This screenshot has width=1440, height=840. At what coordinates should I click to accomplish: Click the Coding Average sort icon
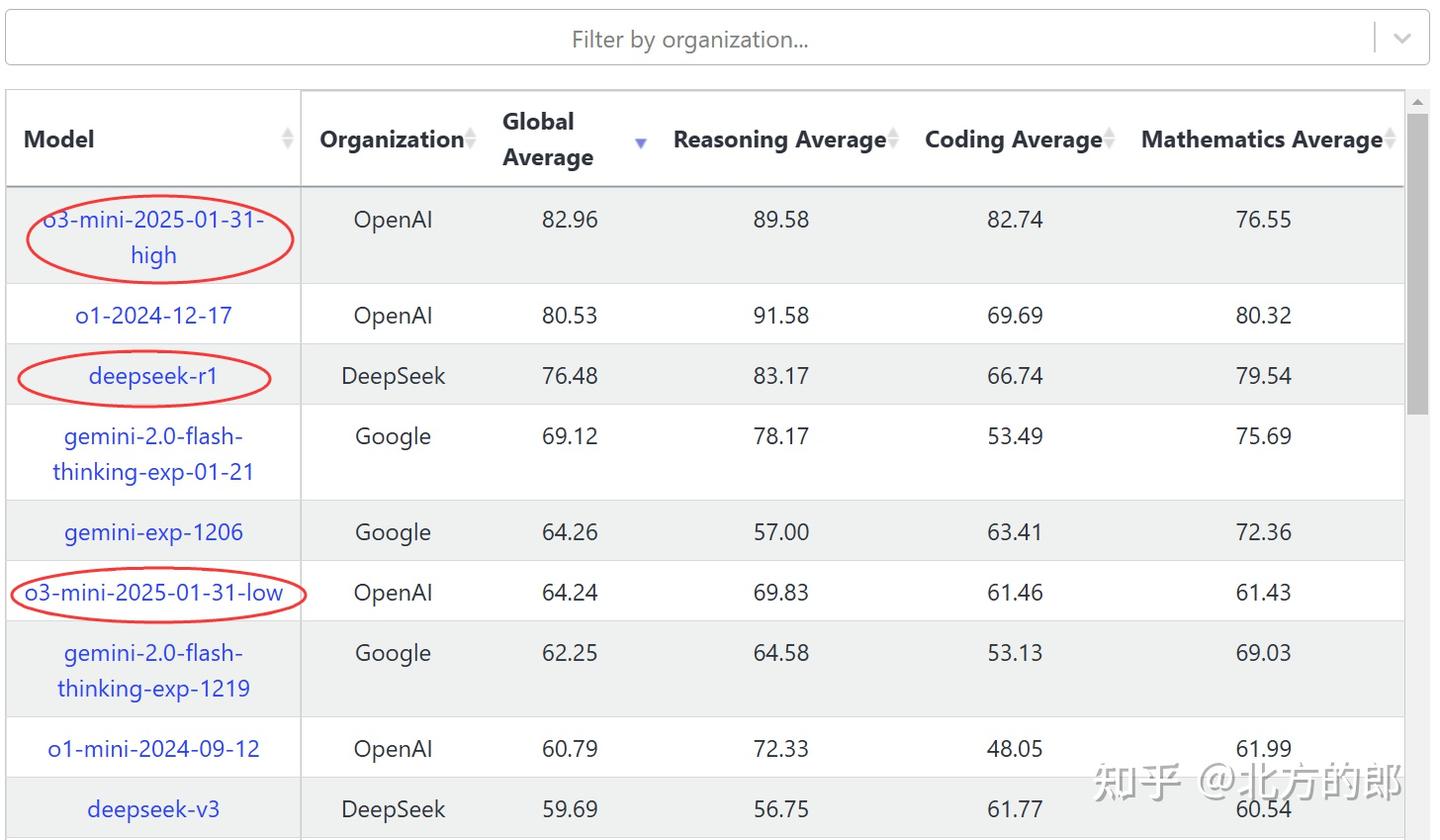[x=1109, y=139]
